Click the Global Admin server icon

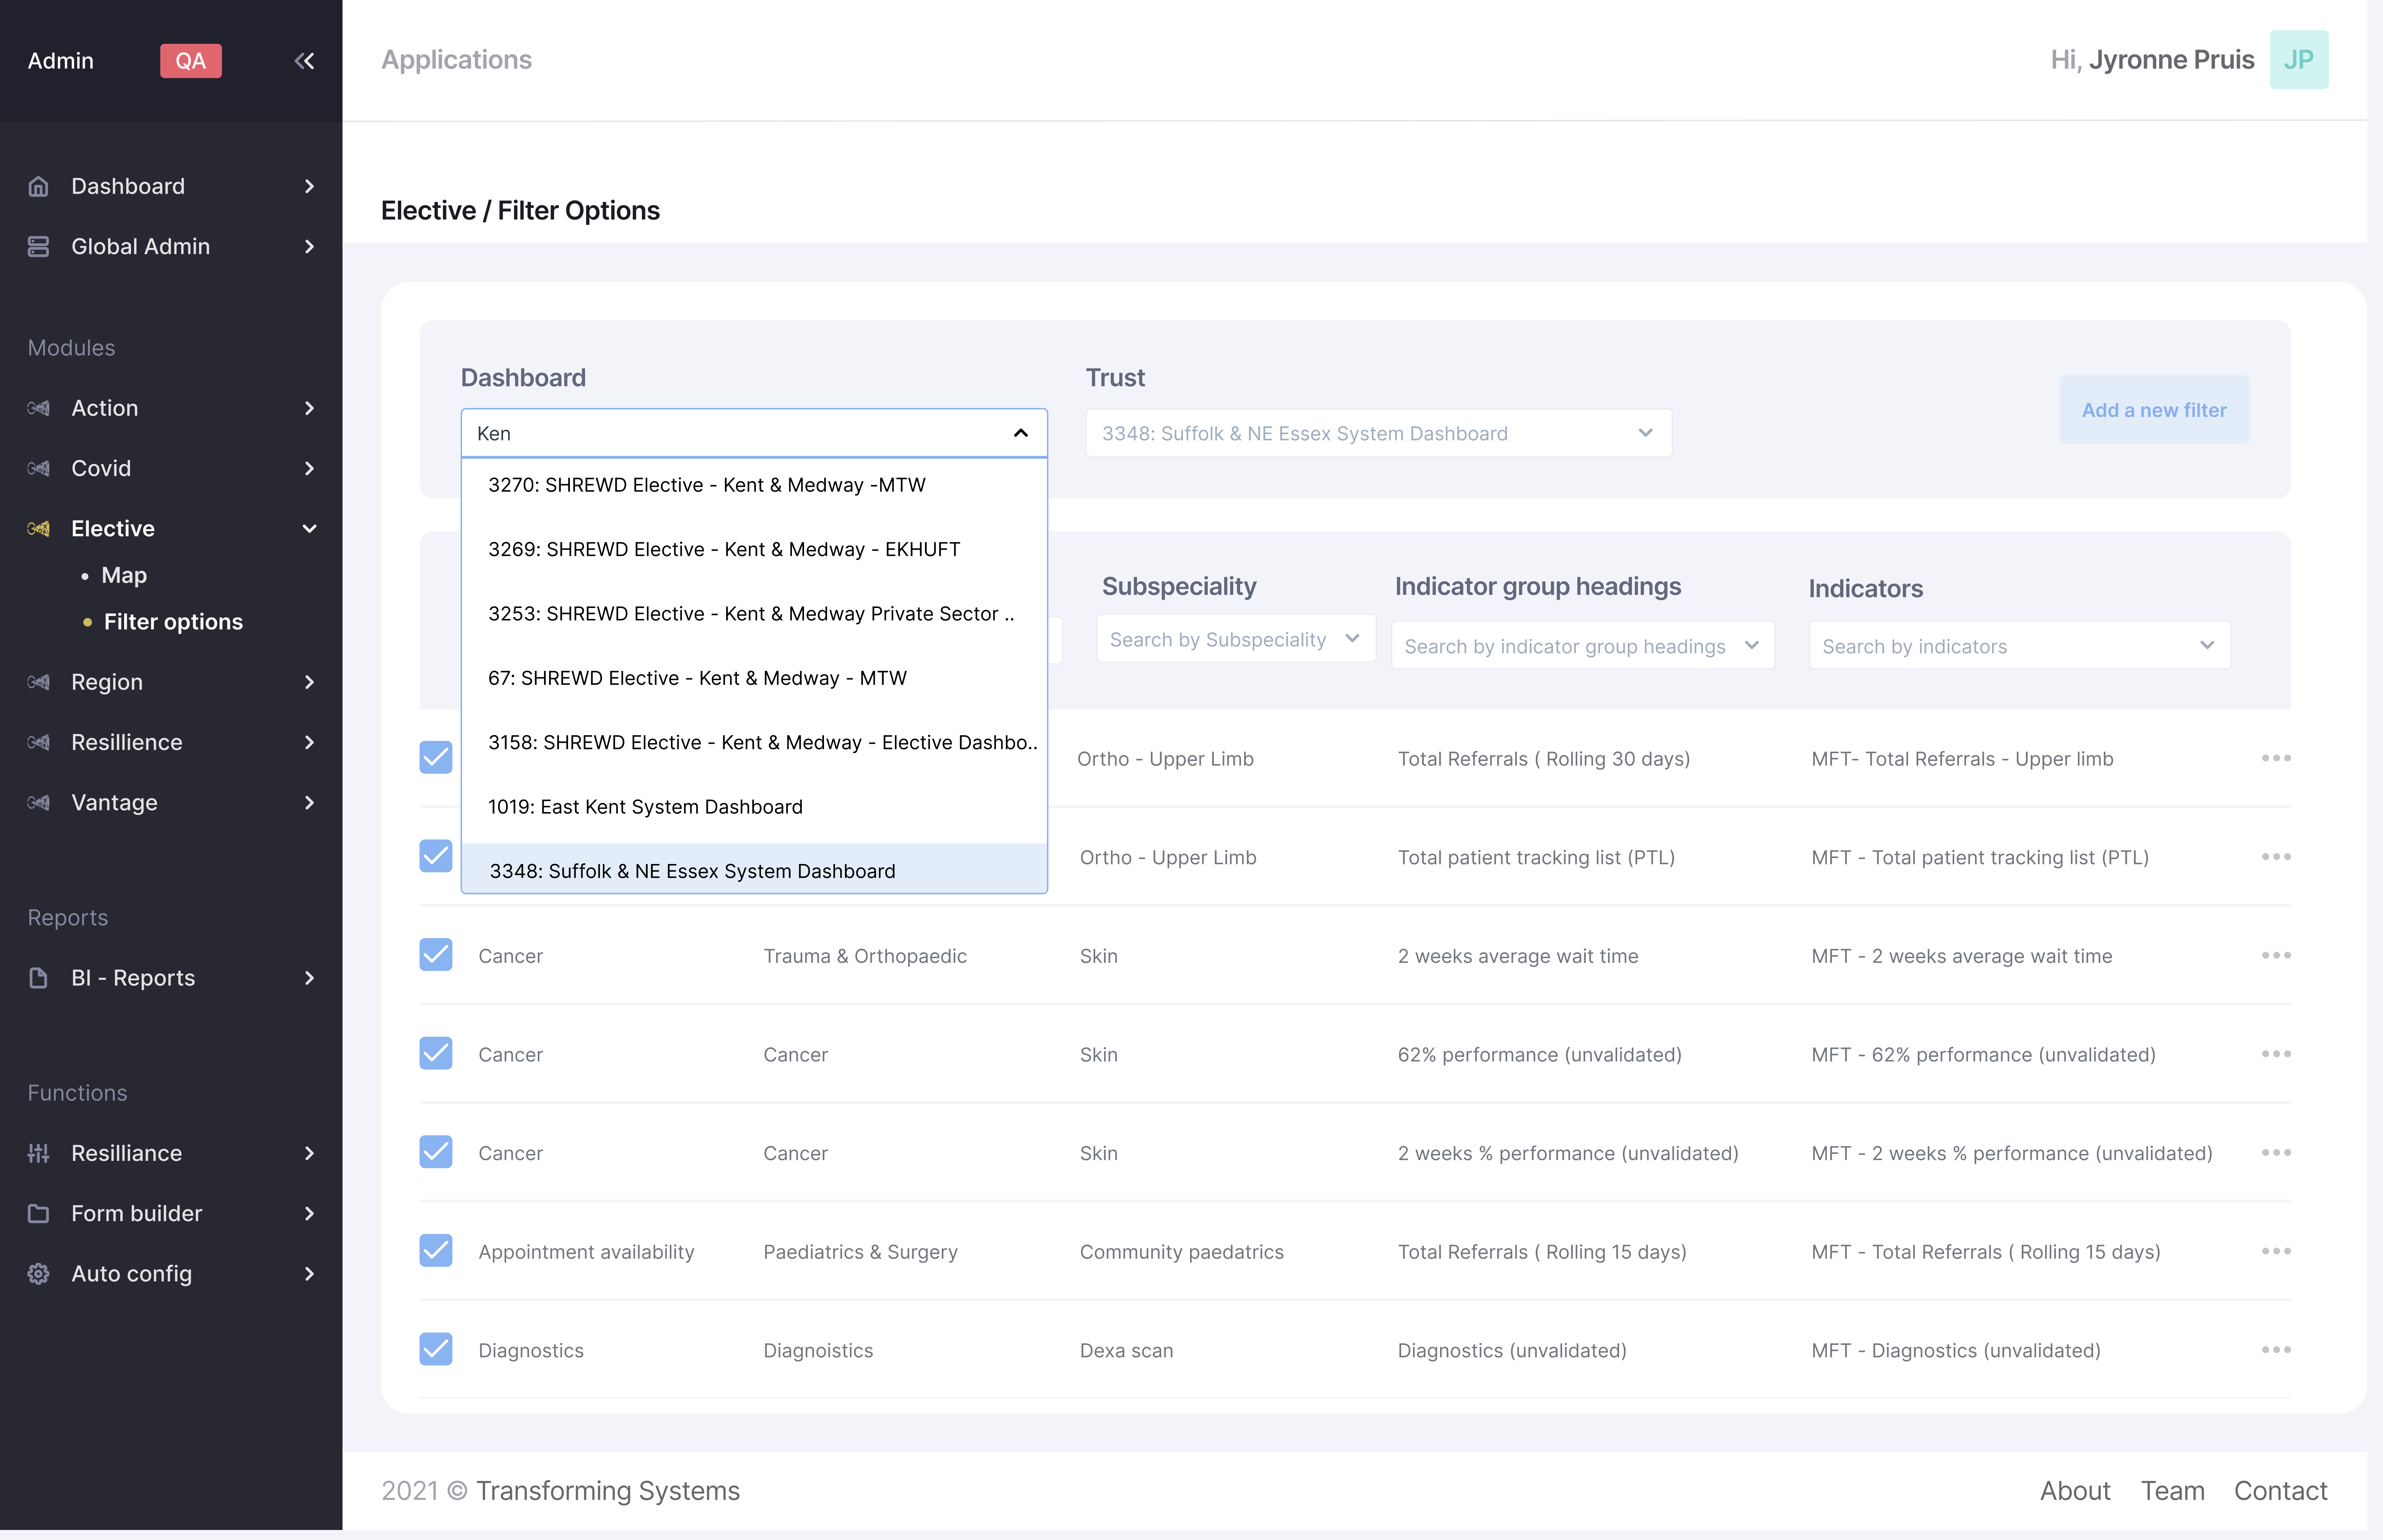[38, 246]
